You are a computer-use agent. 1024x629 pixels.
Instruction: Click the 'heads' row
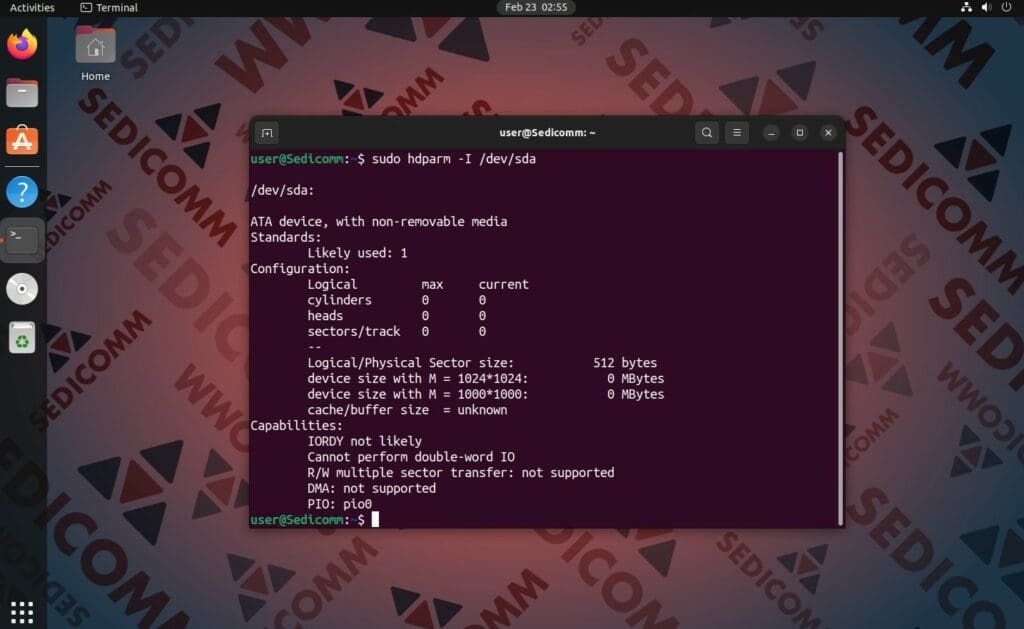pyautogui.click(x=396, y=315)
